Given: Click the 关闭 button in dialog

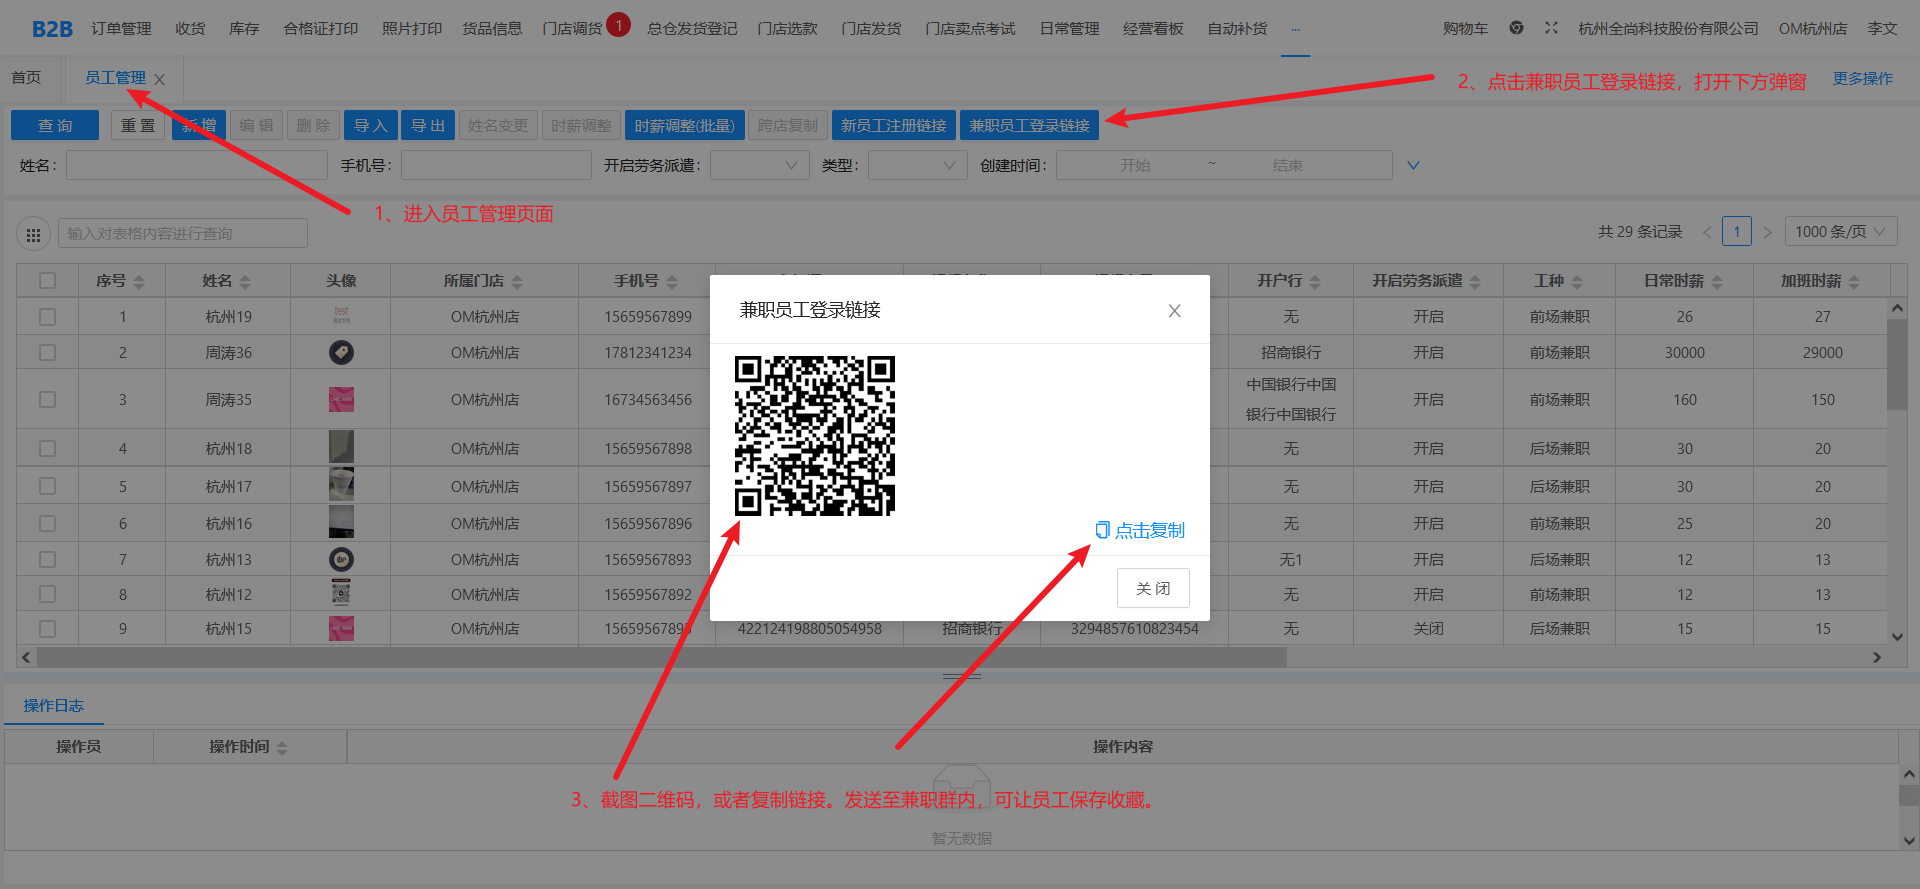Looking at the screenshot, I should click(1152, 588).
